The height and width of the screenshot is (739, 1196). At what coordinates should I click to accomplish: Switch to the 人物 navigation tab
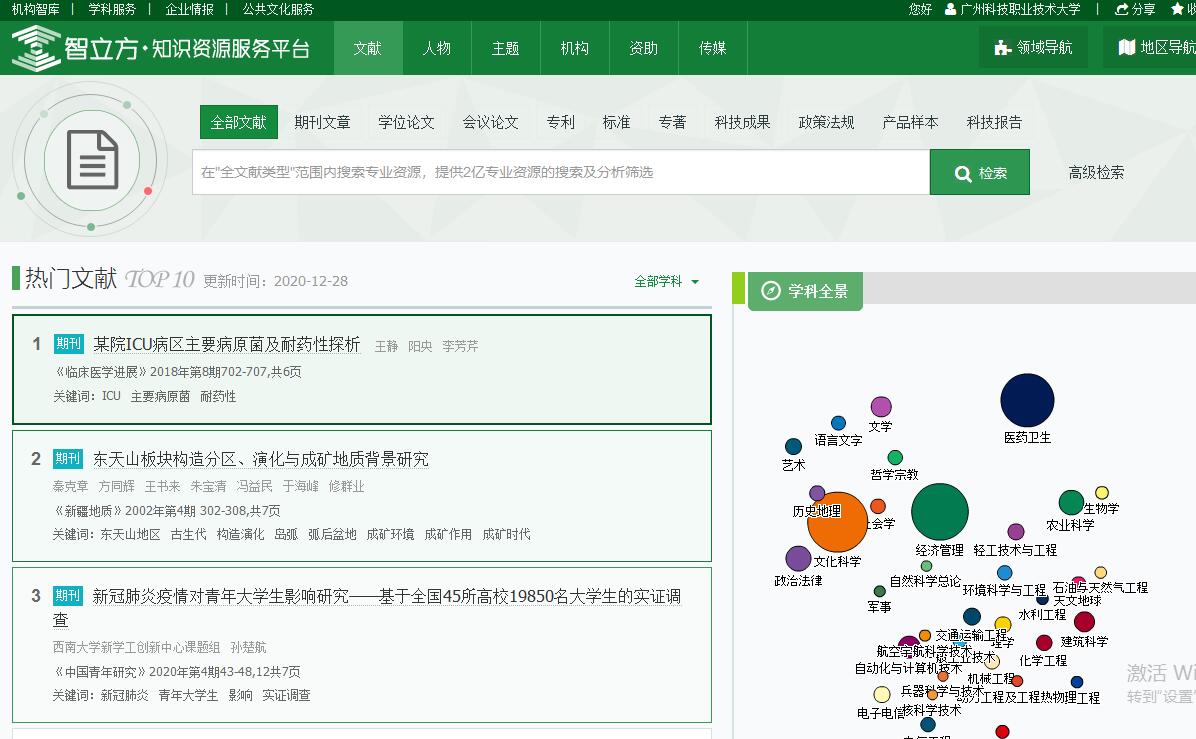437,48
